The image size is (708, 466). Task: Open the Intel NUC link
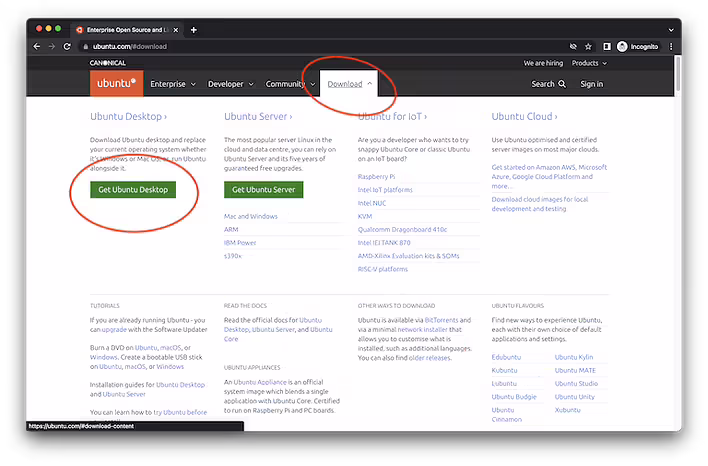tap(372, 203)
